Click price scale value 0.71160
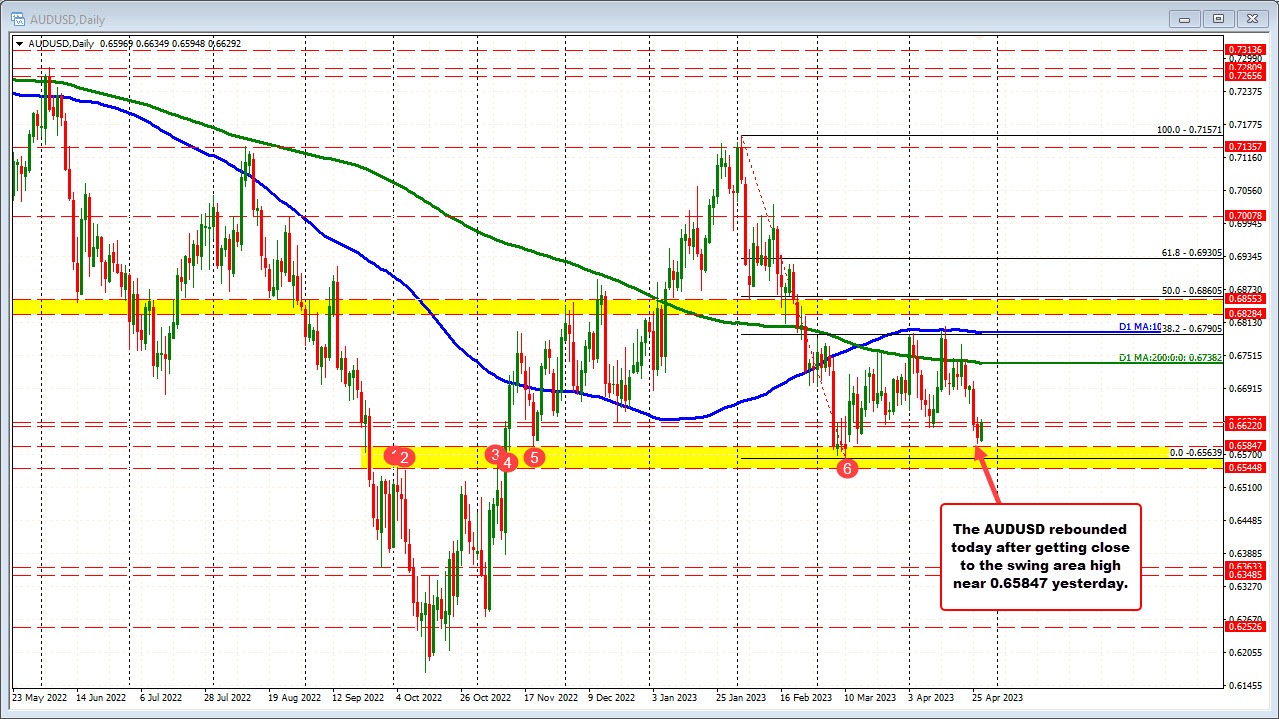This screenshot has height=719, width=1279. 1245,157
